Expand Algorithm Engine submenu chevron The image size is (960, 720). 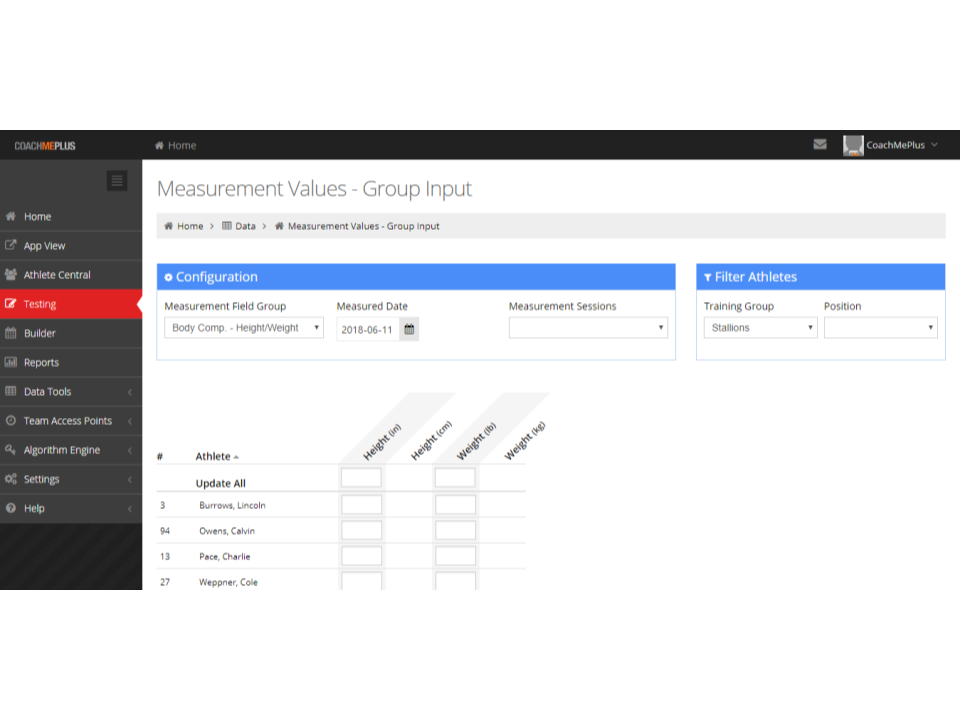coord(130,450)
